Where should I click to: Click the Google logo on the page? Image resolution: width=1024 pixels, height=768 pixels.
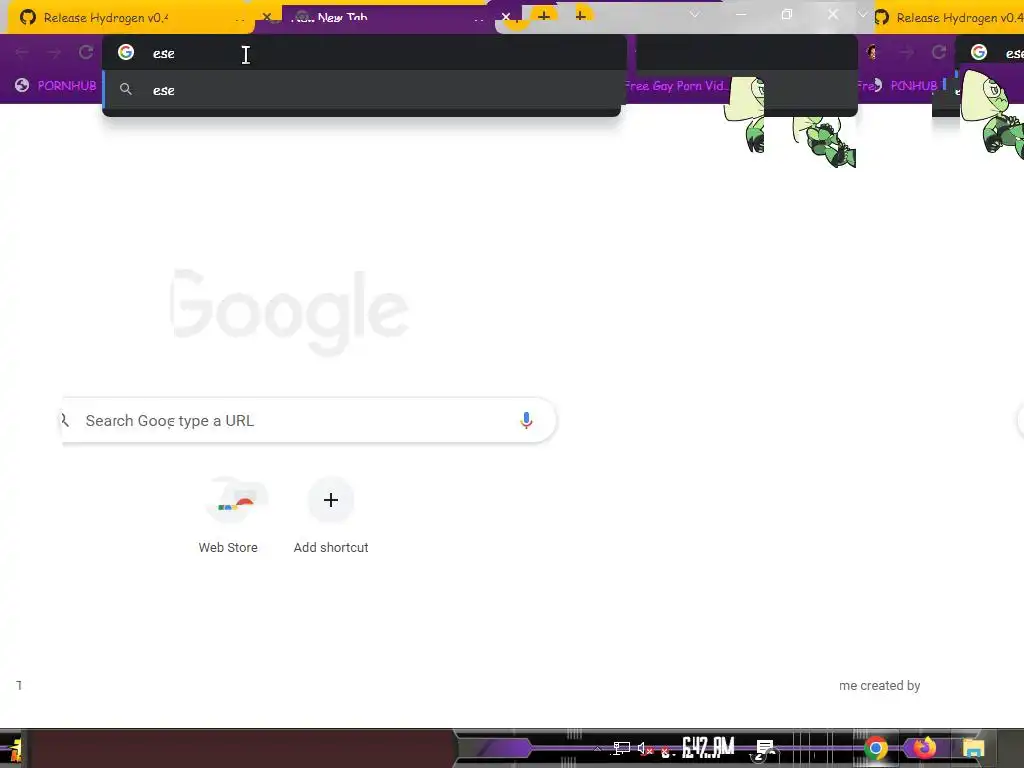coord(289,312)
